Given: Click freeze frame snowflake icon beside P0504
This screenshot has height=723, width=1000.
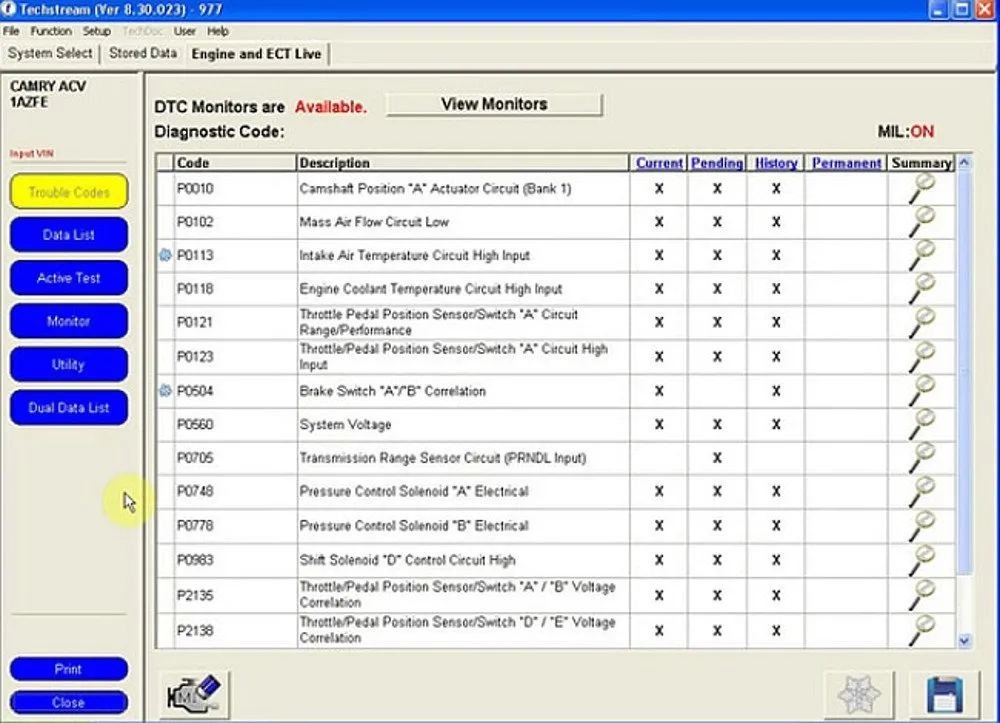Looking at the screenshot, I should point(165,391).
